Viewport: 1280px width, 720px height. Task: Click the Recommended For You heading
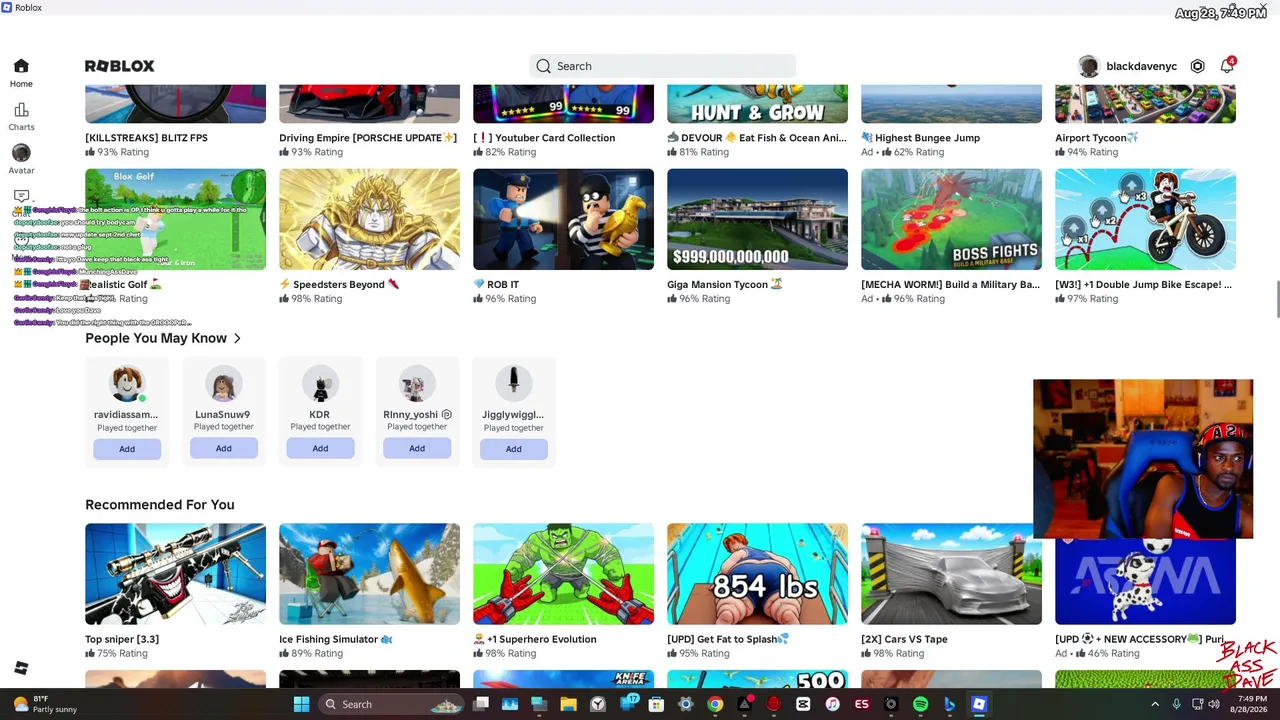pyautogui.click(x=160, y=505)
